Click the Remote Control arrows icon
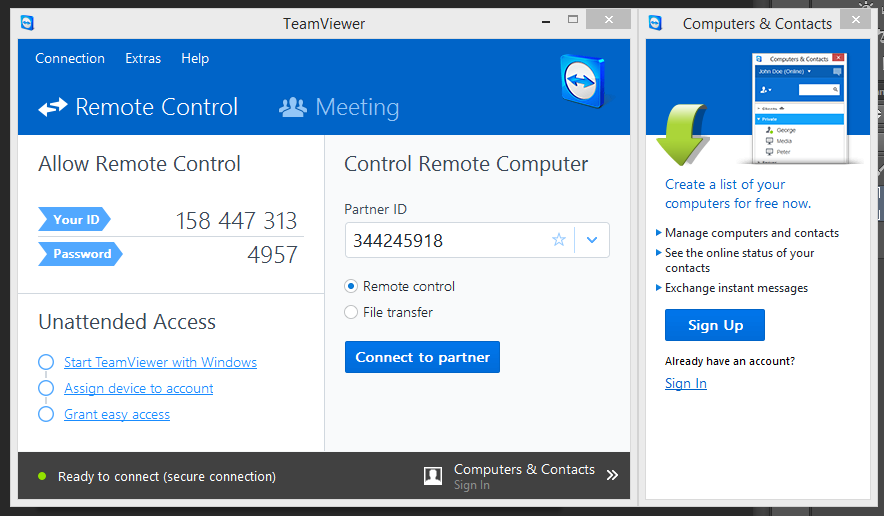 pos(52,107)
